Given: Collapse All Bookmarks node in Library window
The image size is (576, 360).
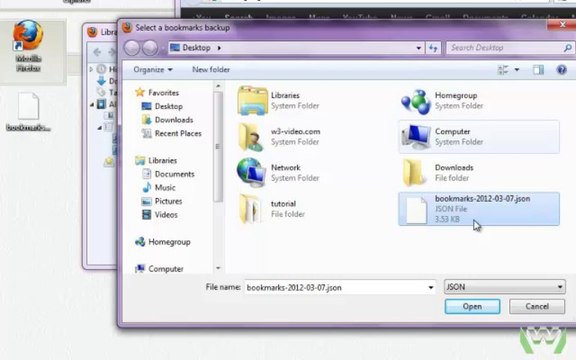Looking at the screenshot, I should coord(92,105).
